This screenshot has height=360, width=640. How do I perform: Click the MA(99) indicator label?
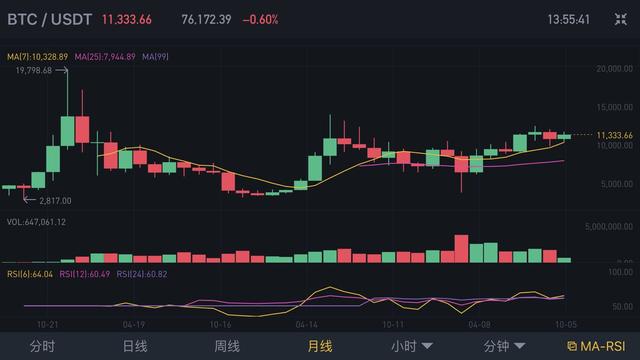[x=155, y=57]
